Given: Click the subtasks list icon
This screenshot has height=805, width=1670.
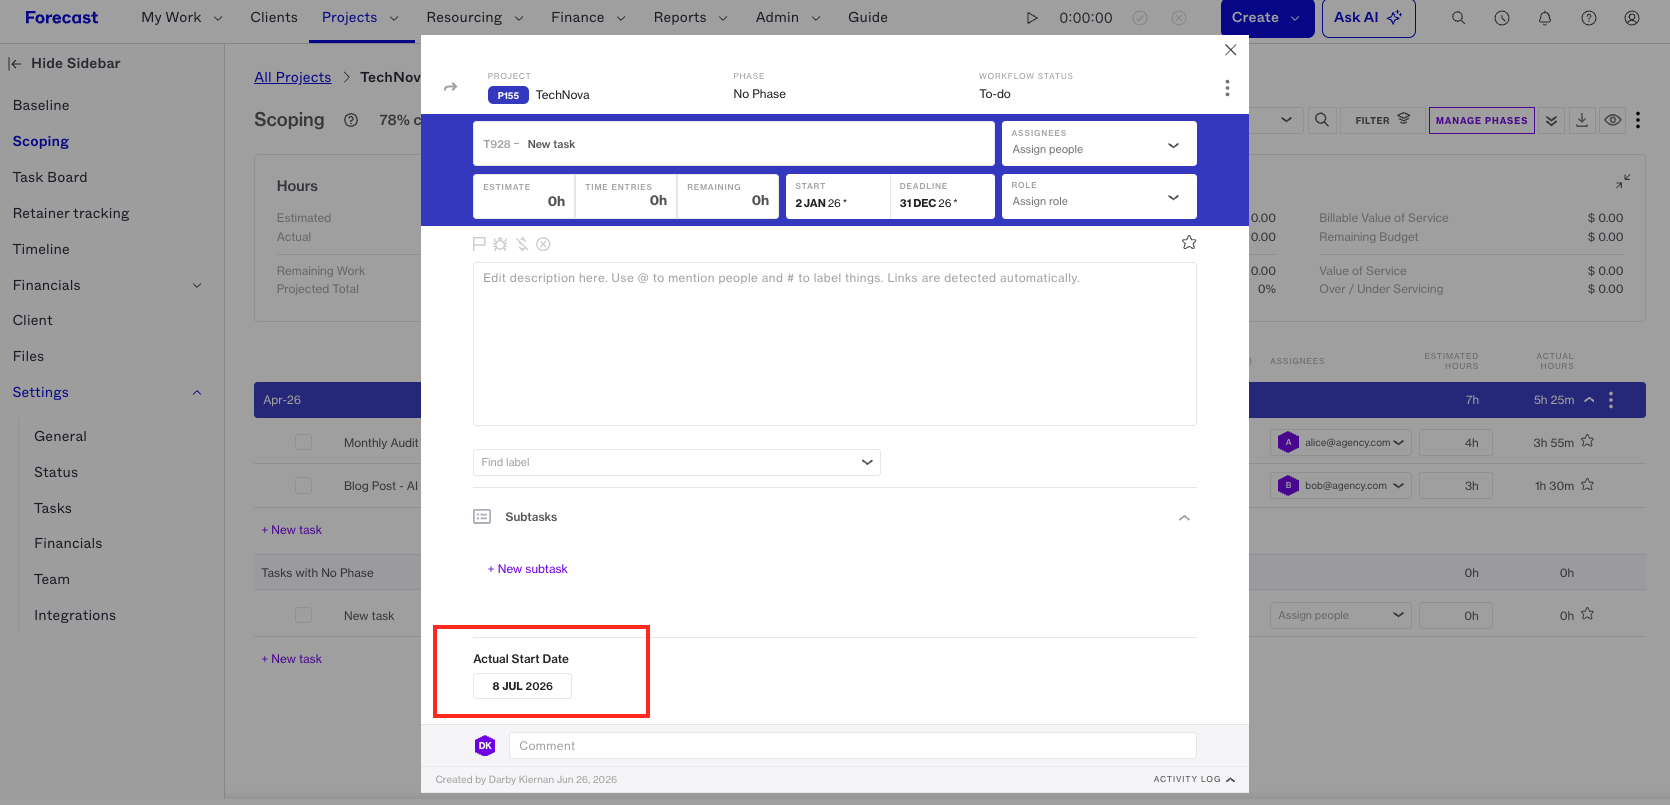Looking at the screenshot, I should (482, 517).
